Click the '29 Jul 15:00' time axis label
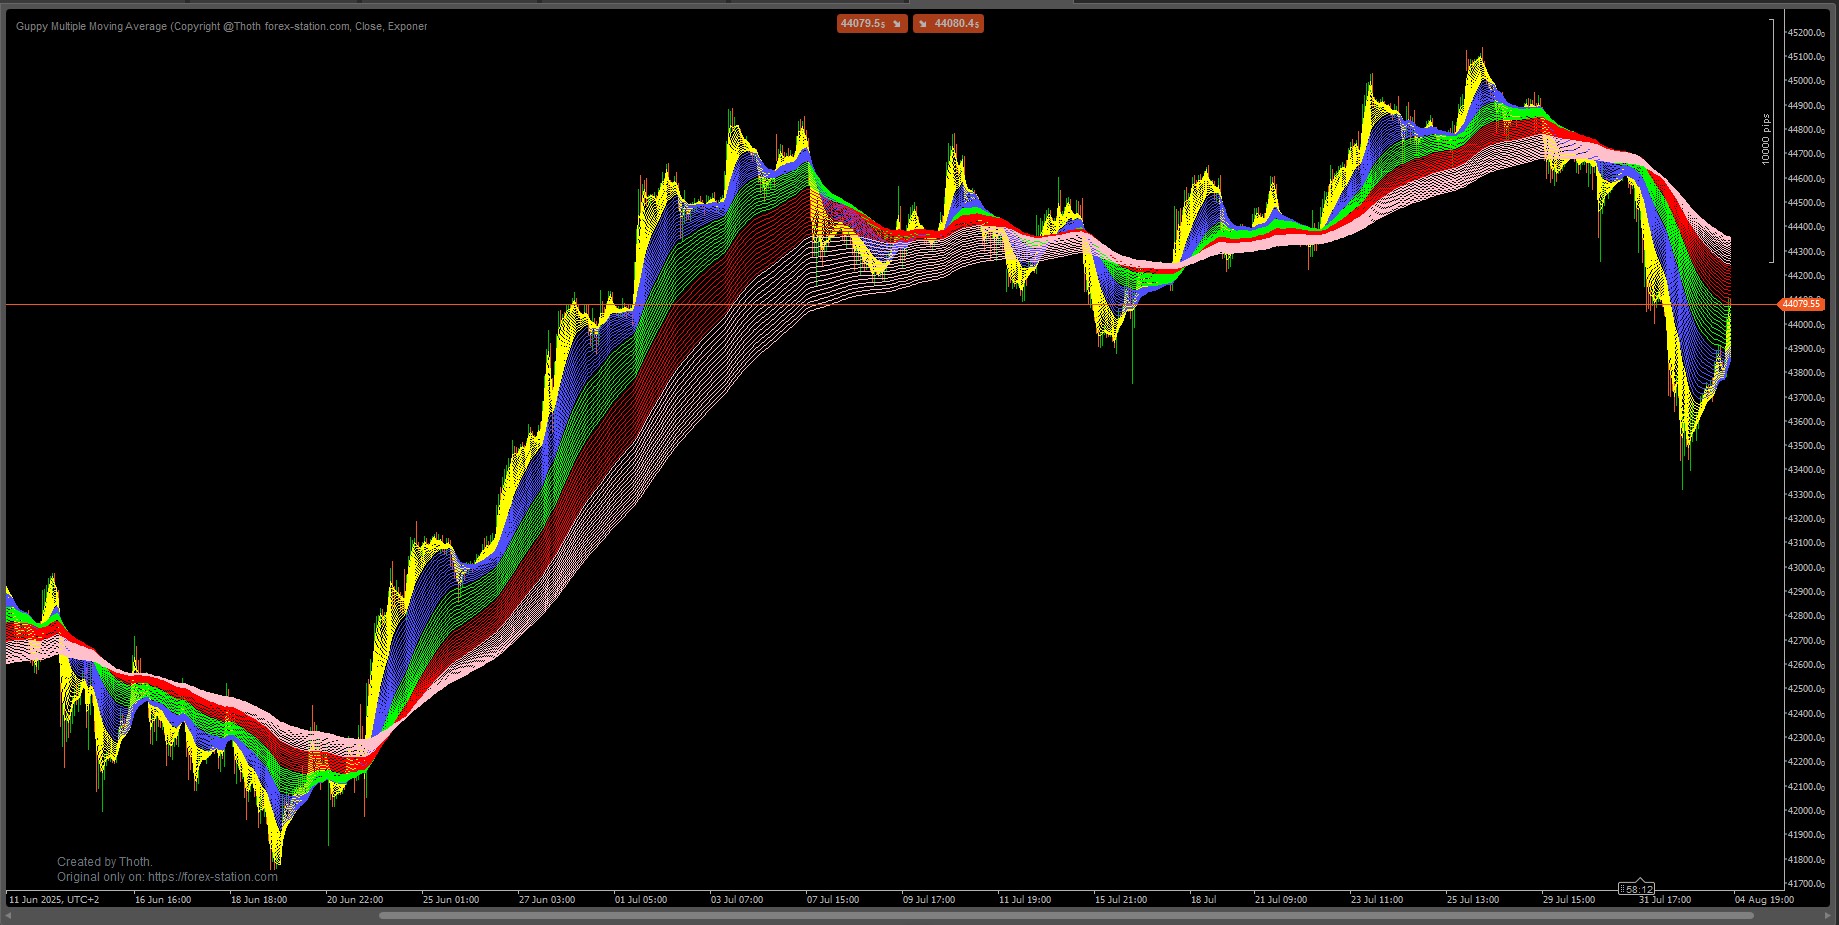 1569,900
